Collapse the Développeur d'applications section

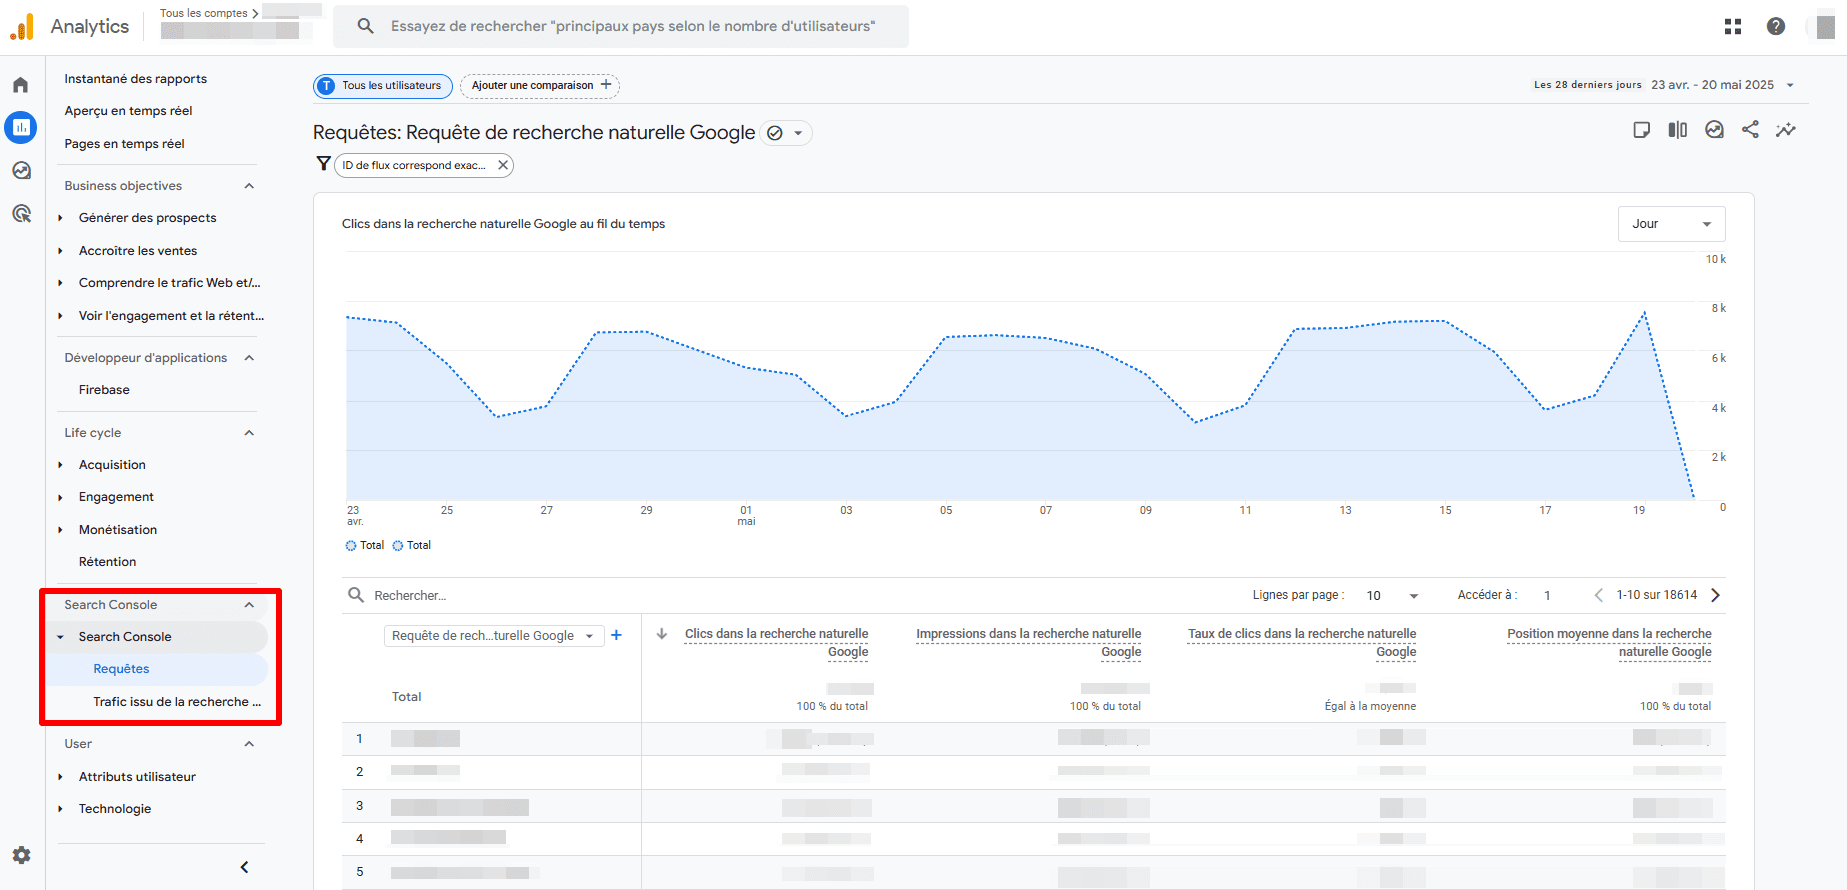249,358
